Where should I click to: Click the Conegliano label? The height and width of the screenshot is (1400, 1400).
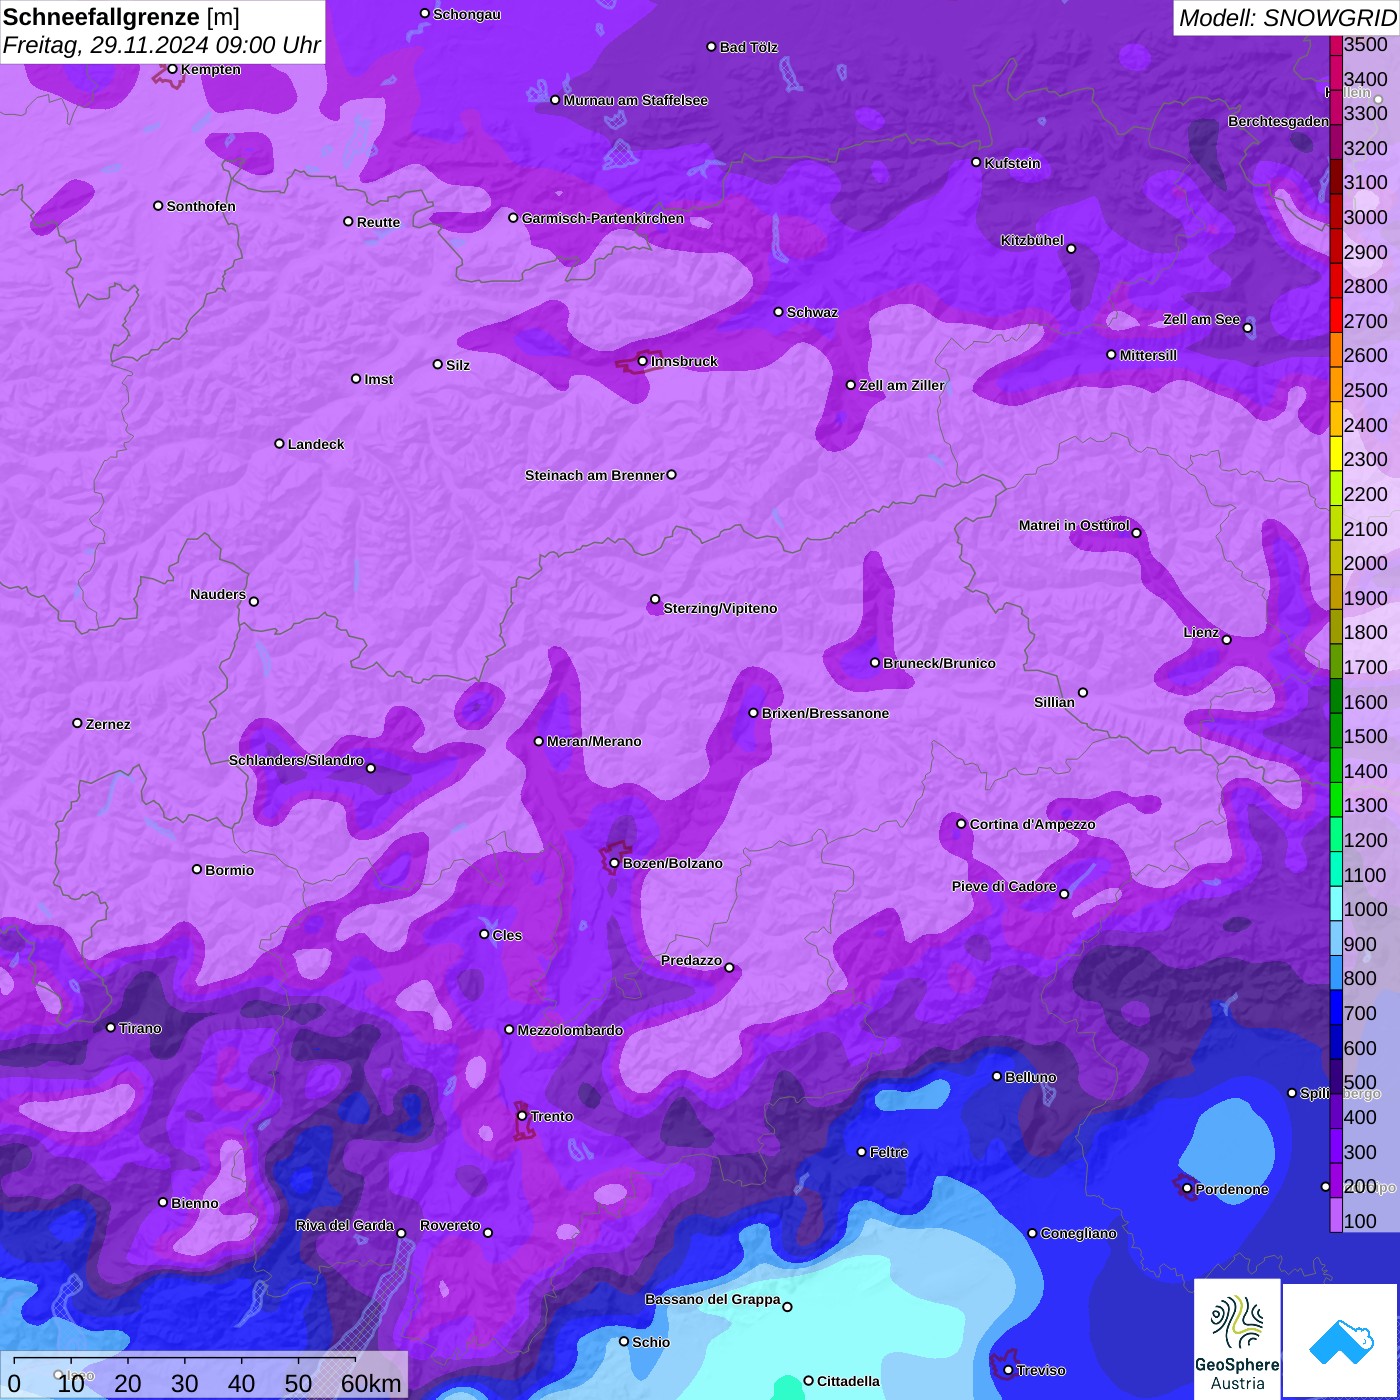tap(1078, 1233)
